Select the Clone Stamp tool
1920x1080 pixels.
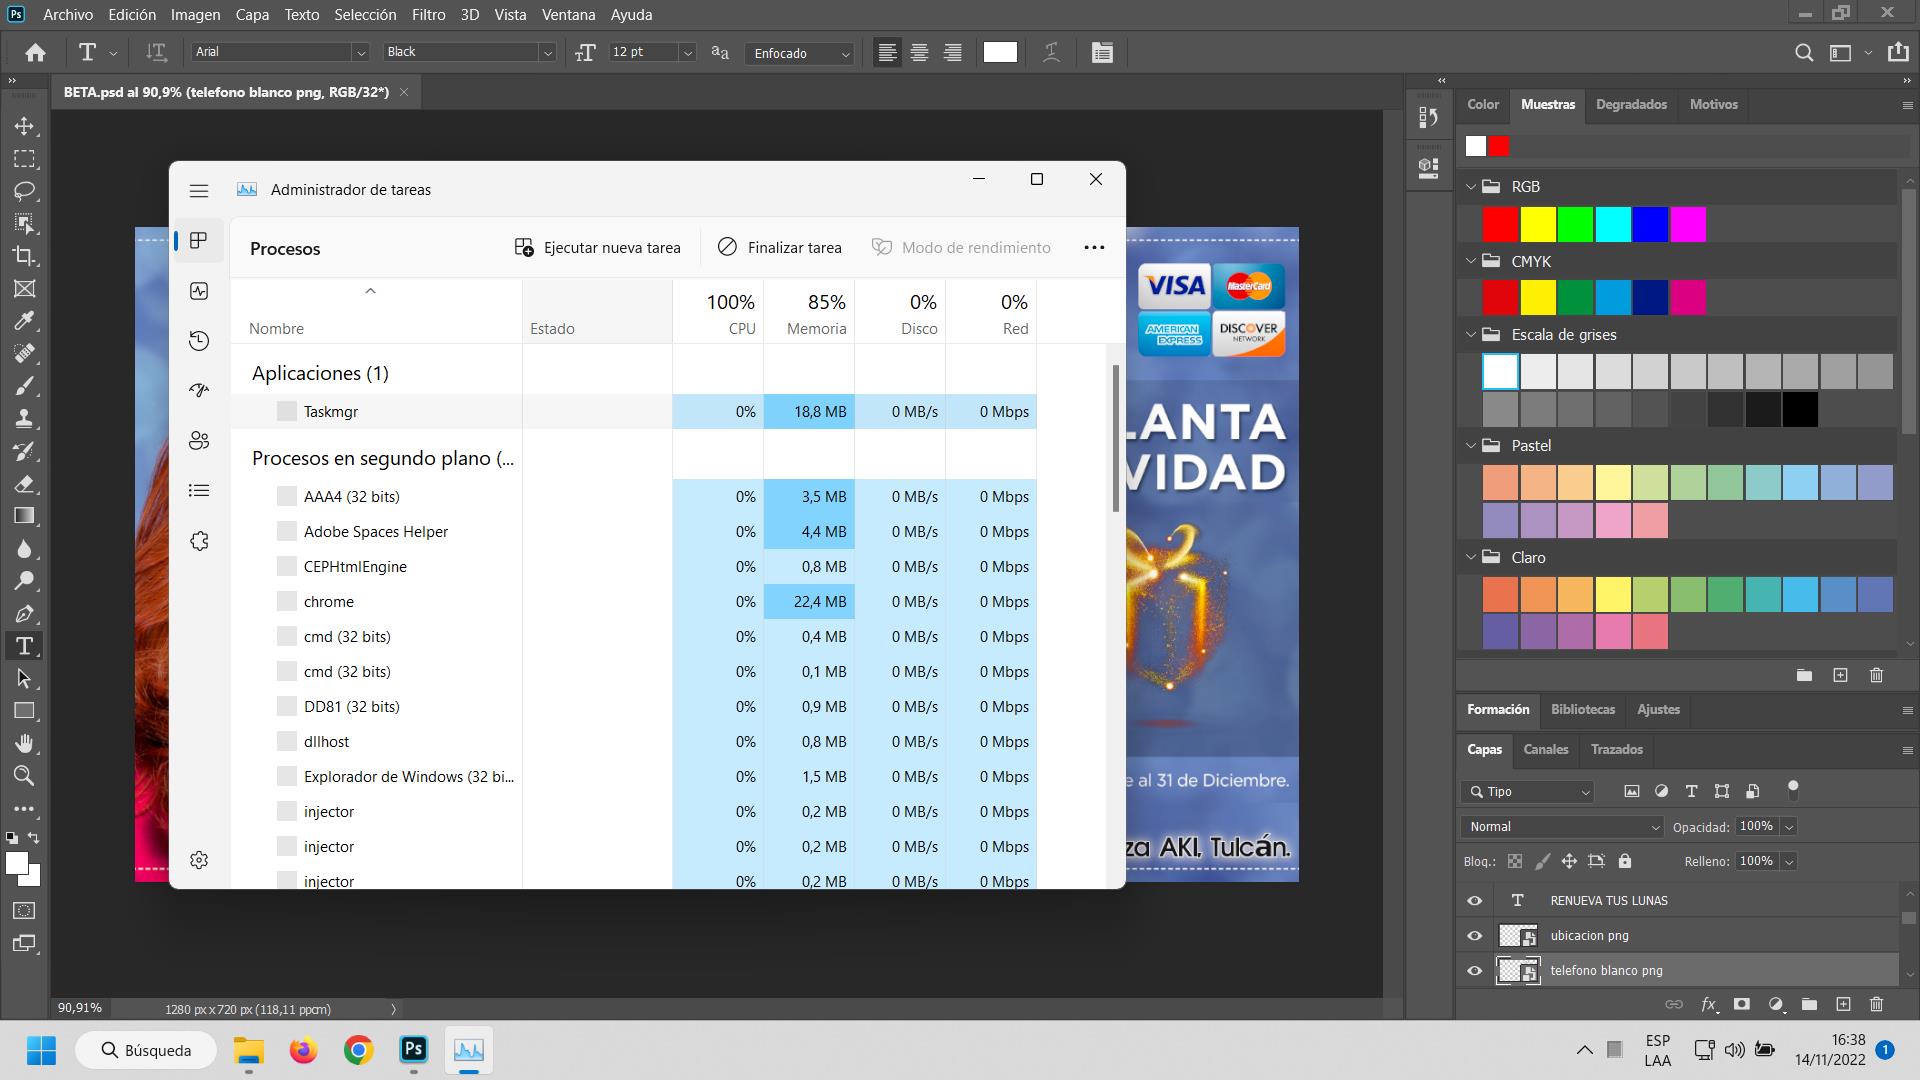pyautogui.click(x=24, y=418)
